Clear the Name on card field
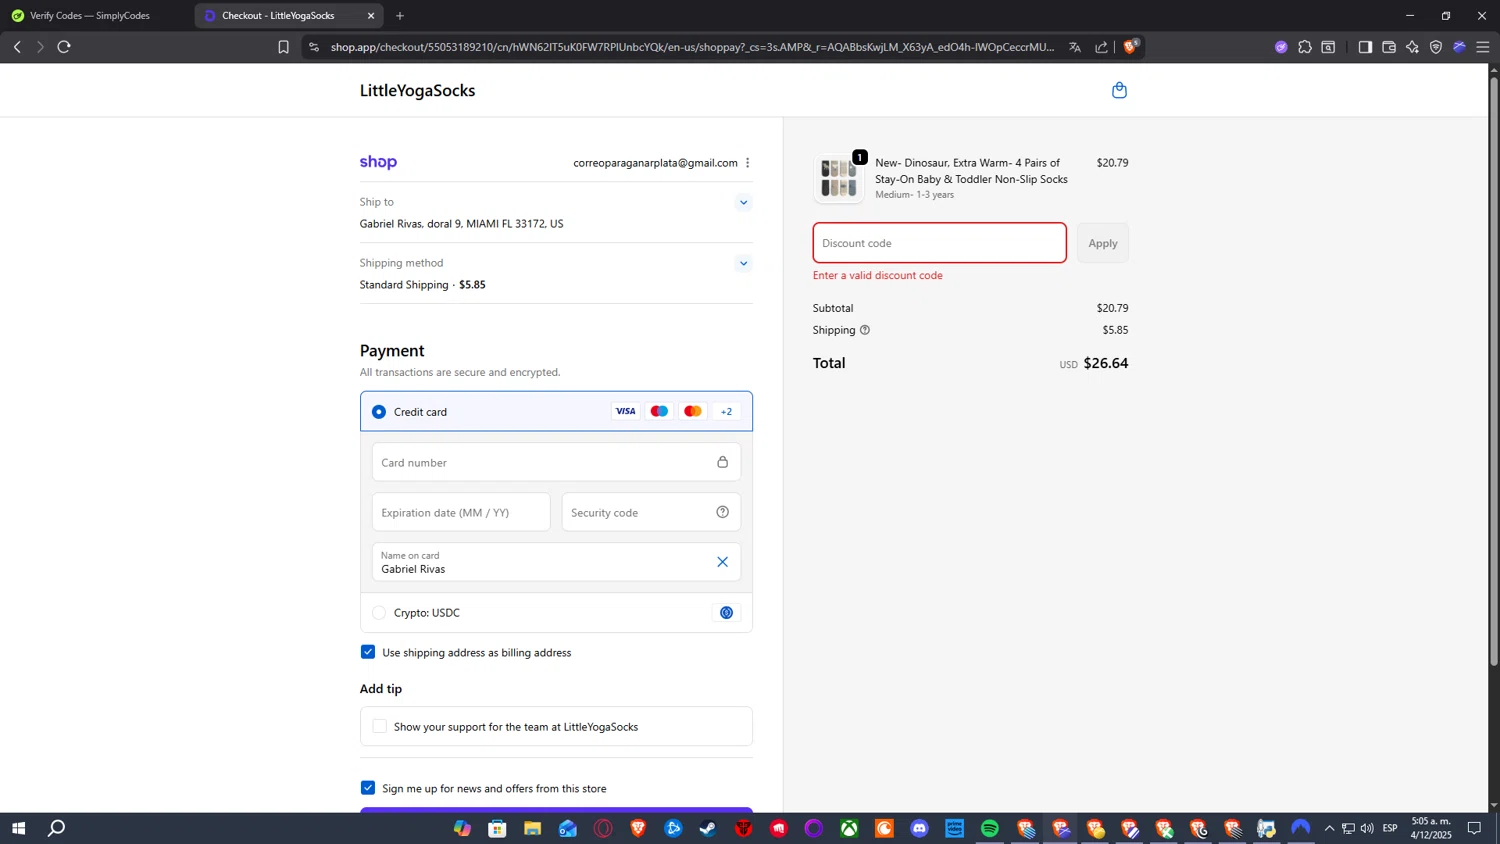Image resolution: width=1500 pixels, height=844 pixels. [x=722, y=562]
